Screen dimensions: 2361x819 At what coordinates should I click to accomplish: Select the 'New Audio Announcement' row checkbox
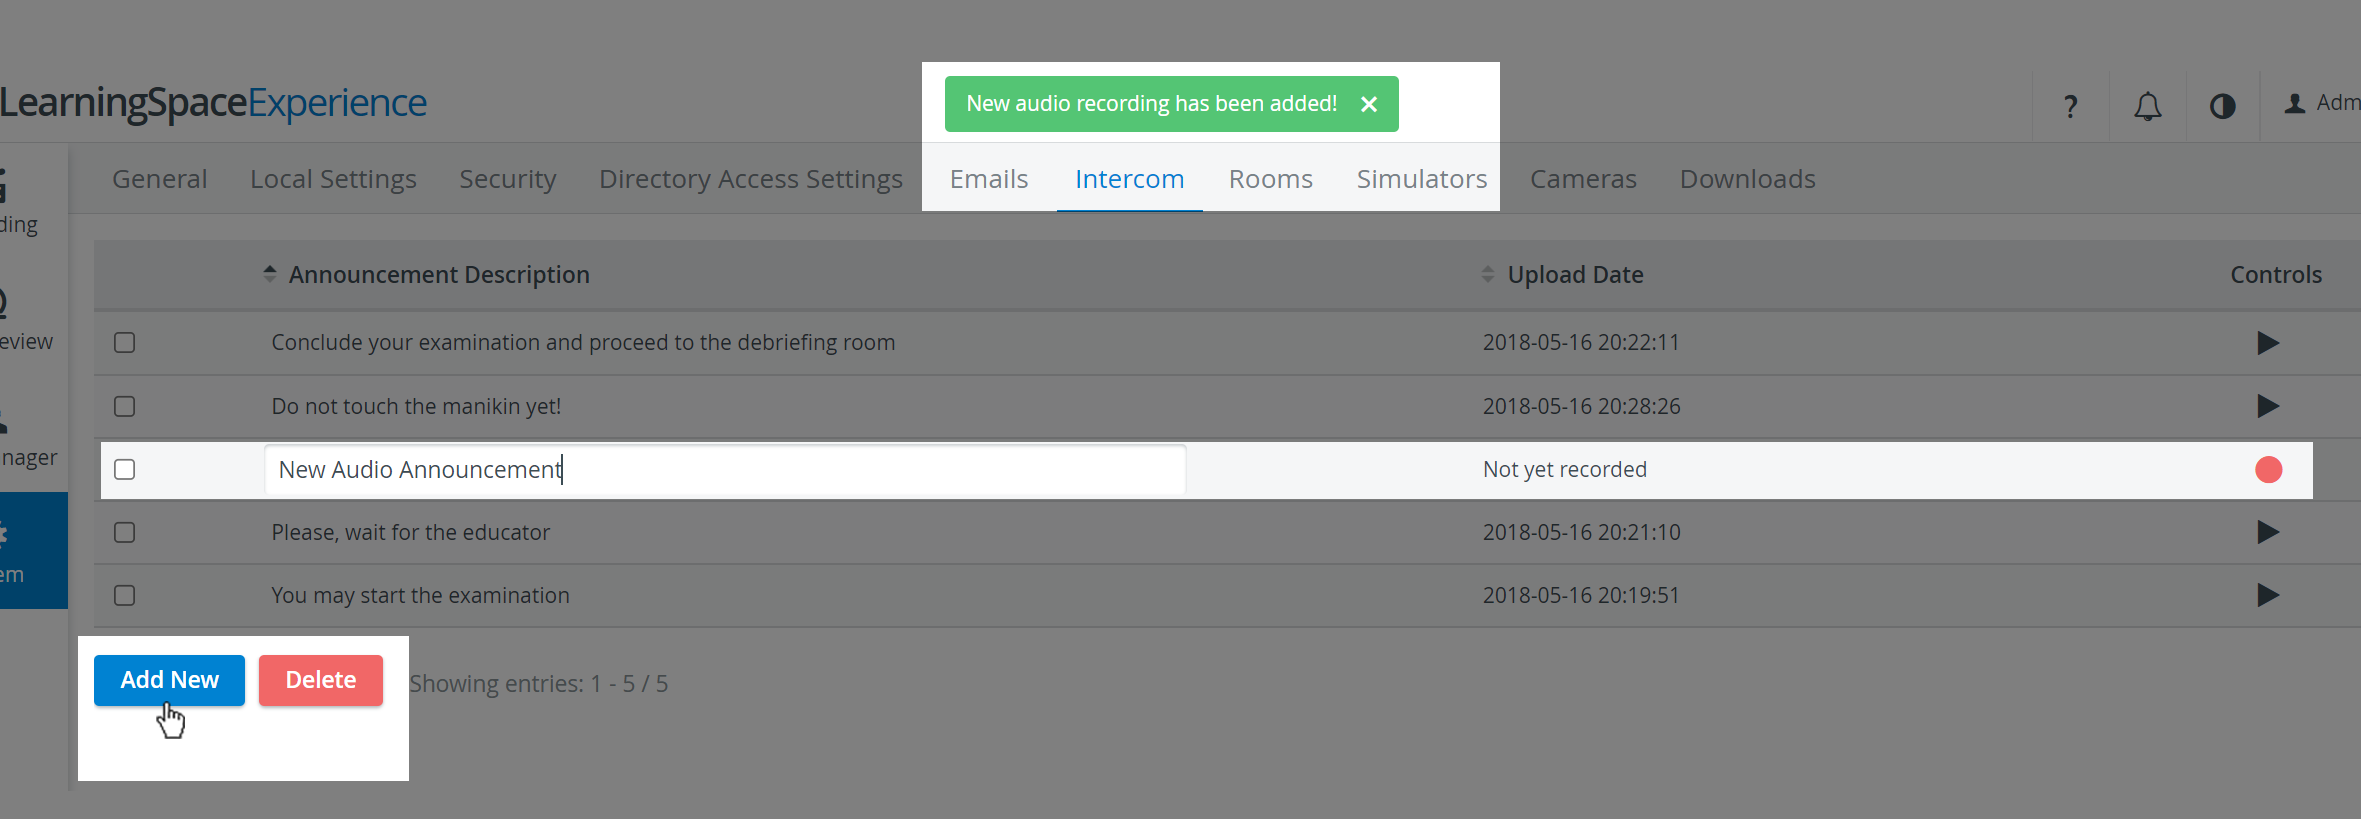pyautogui.click(x=125, y=469)
